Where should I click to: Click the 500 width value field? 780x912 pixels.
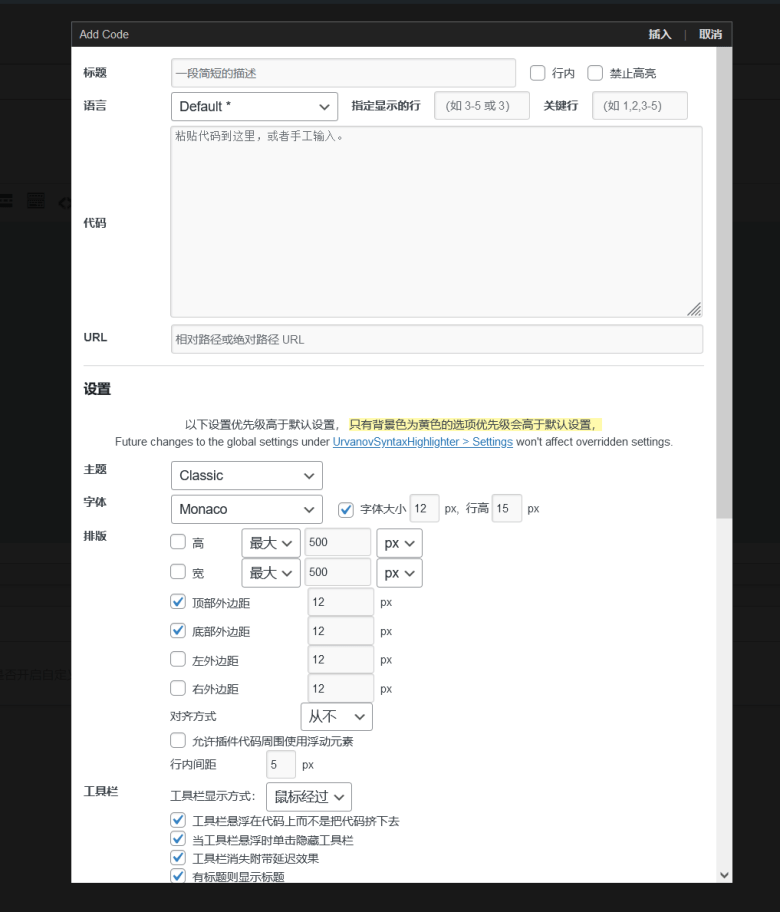point(337,572)
